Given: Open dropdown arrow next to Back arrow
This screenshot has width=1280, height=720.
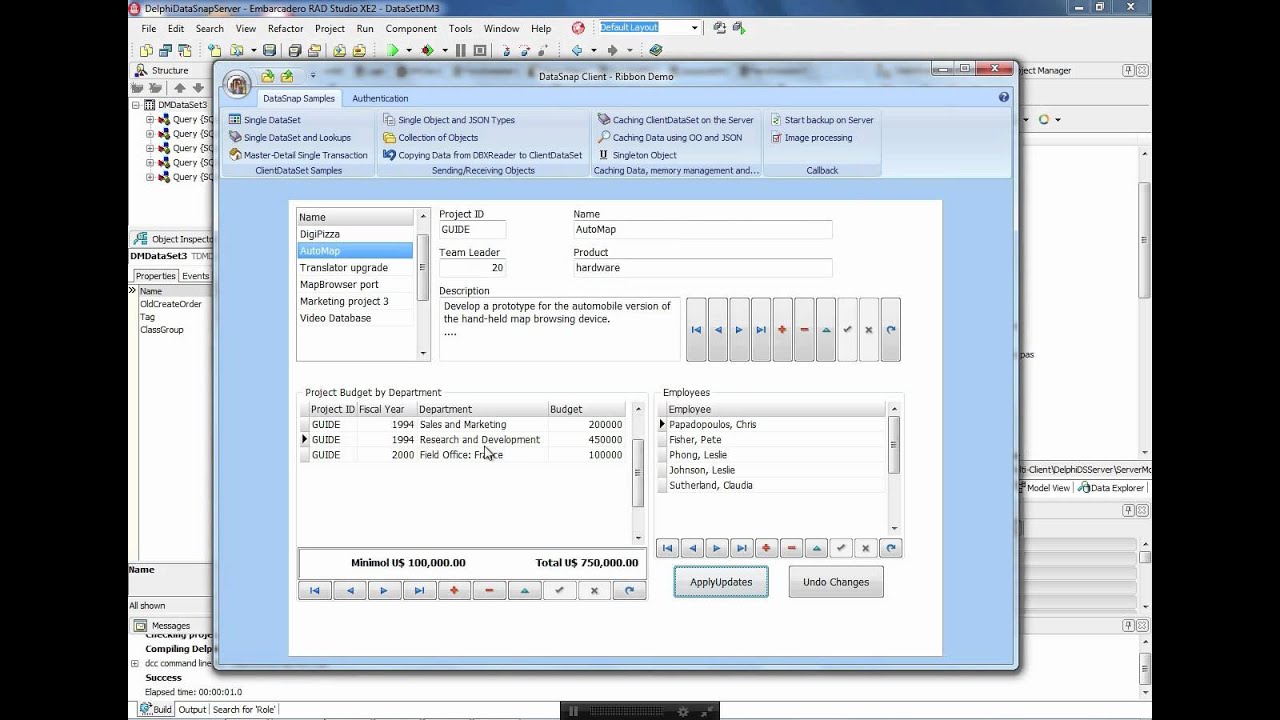Looking at the screenshot, I should point(593,50).
